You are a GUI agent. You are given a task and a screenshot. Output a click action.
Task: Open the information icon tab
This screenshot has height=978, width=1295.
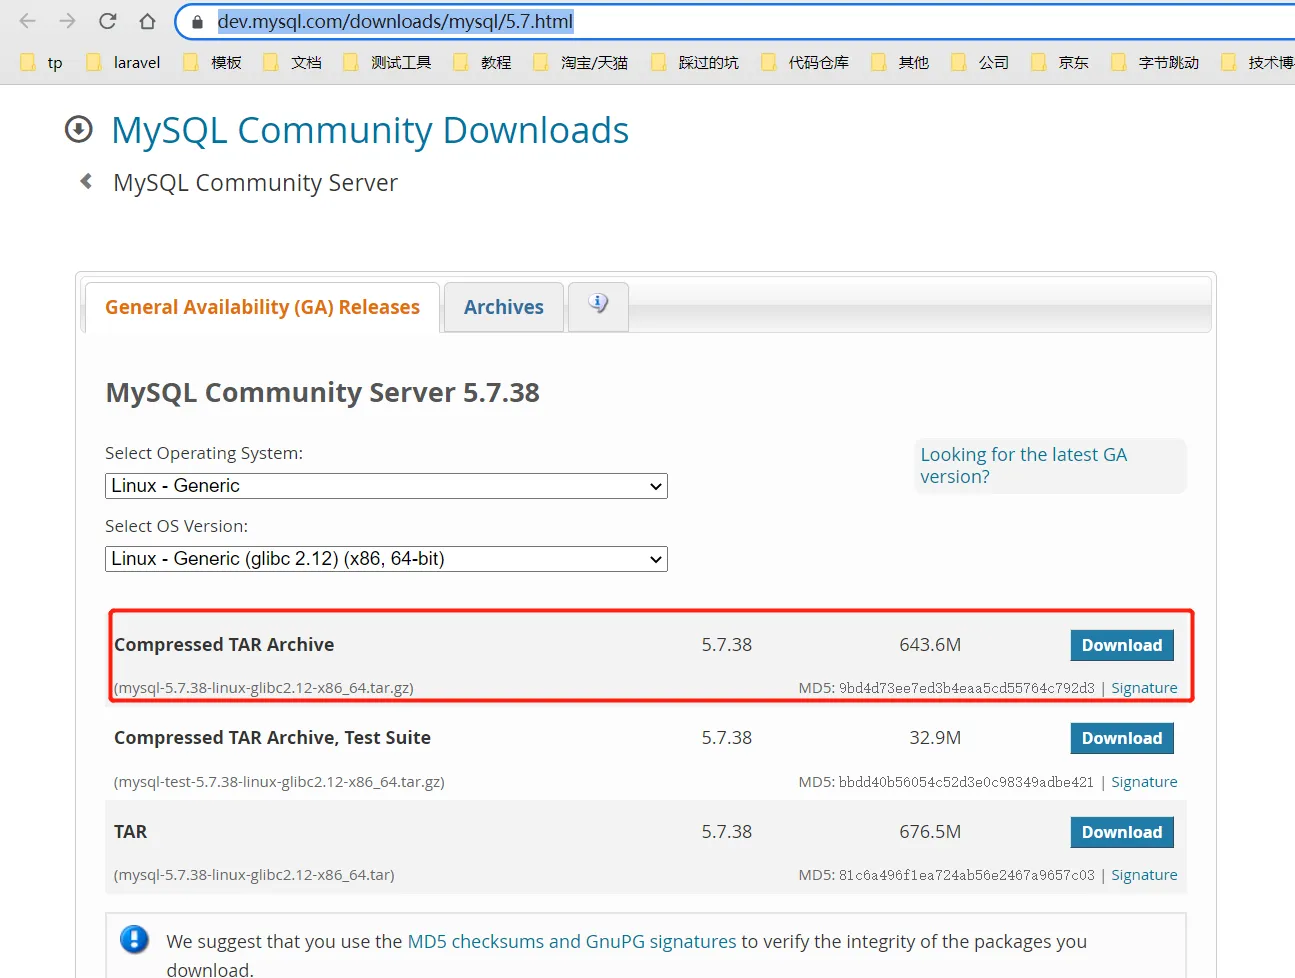pos(598,305)
